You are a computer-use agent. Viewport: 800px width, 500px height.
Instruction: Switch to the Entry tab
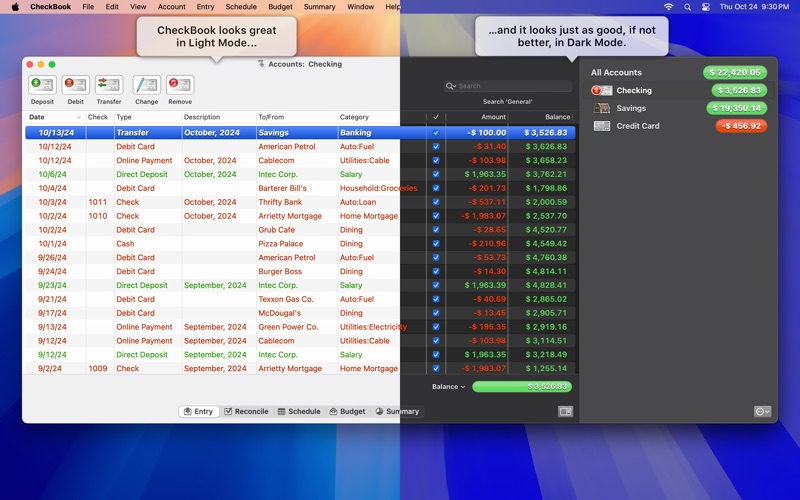tap(198, 411)
